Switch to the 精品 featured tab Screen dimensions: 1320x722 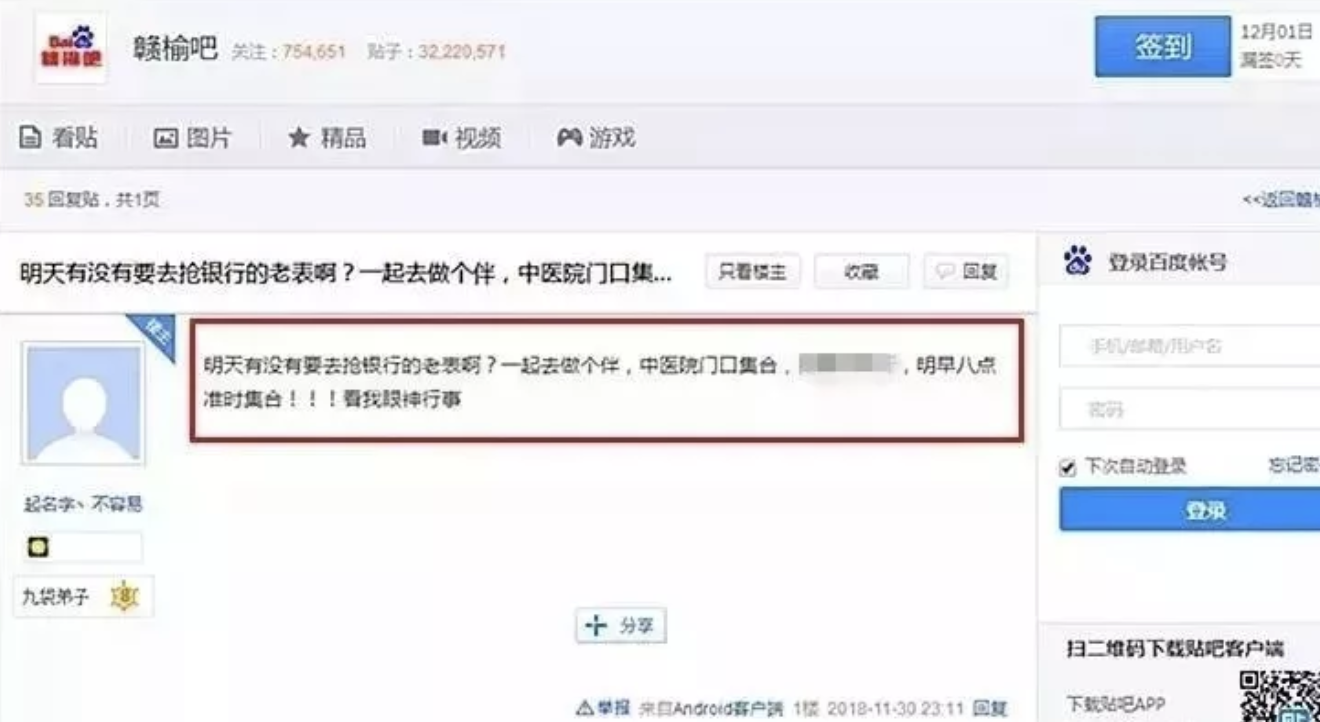pos(327,138)
